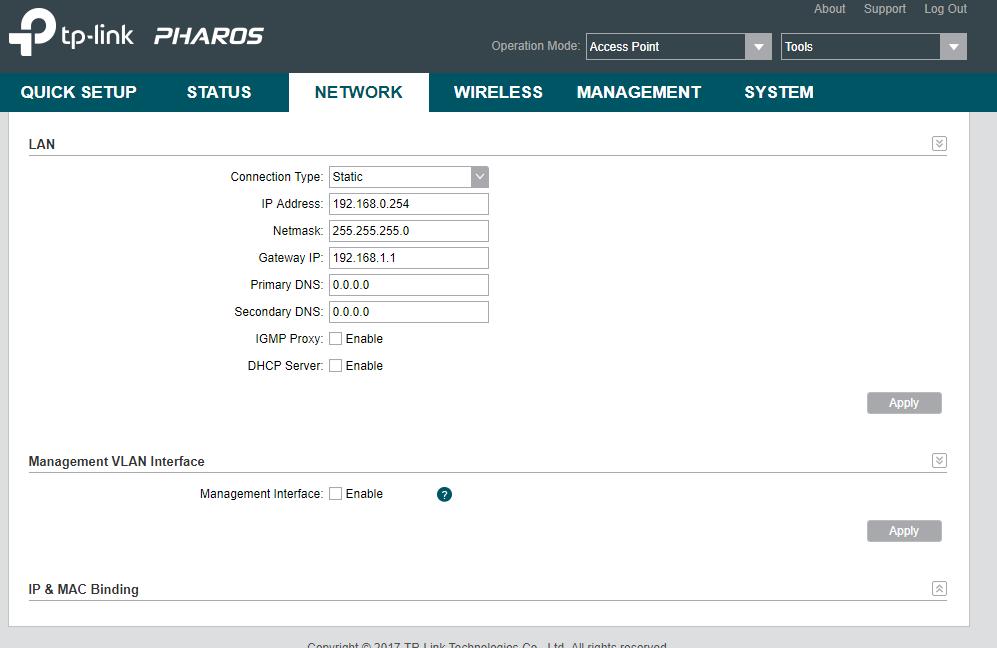Click the Gateway IP input field
Screen dimensions: 997x648
(408, 258)
